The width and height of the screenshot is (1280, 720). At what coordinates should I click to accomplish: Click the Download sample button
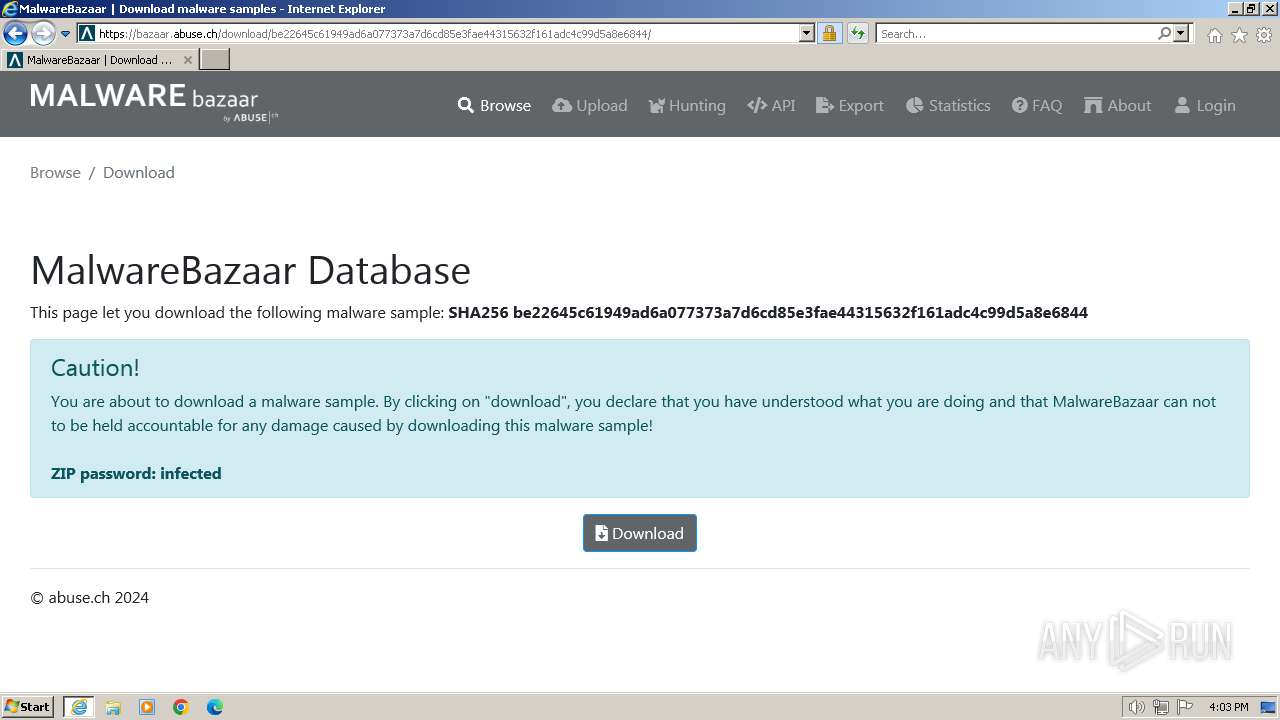(x=640, y=533)
